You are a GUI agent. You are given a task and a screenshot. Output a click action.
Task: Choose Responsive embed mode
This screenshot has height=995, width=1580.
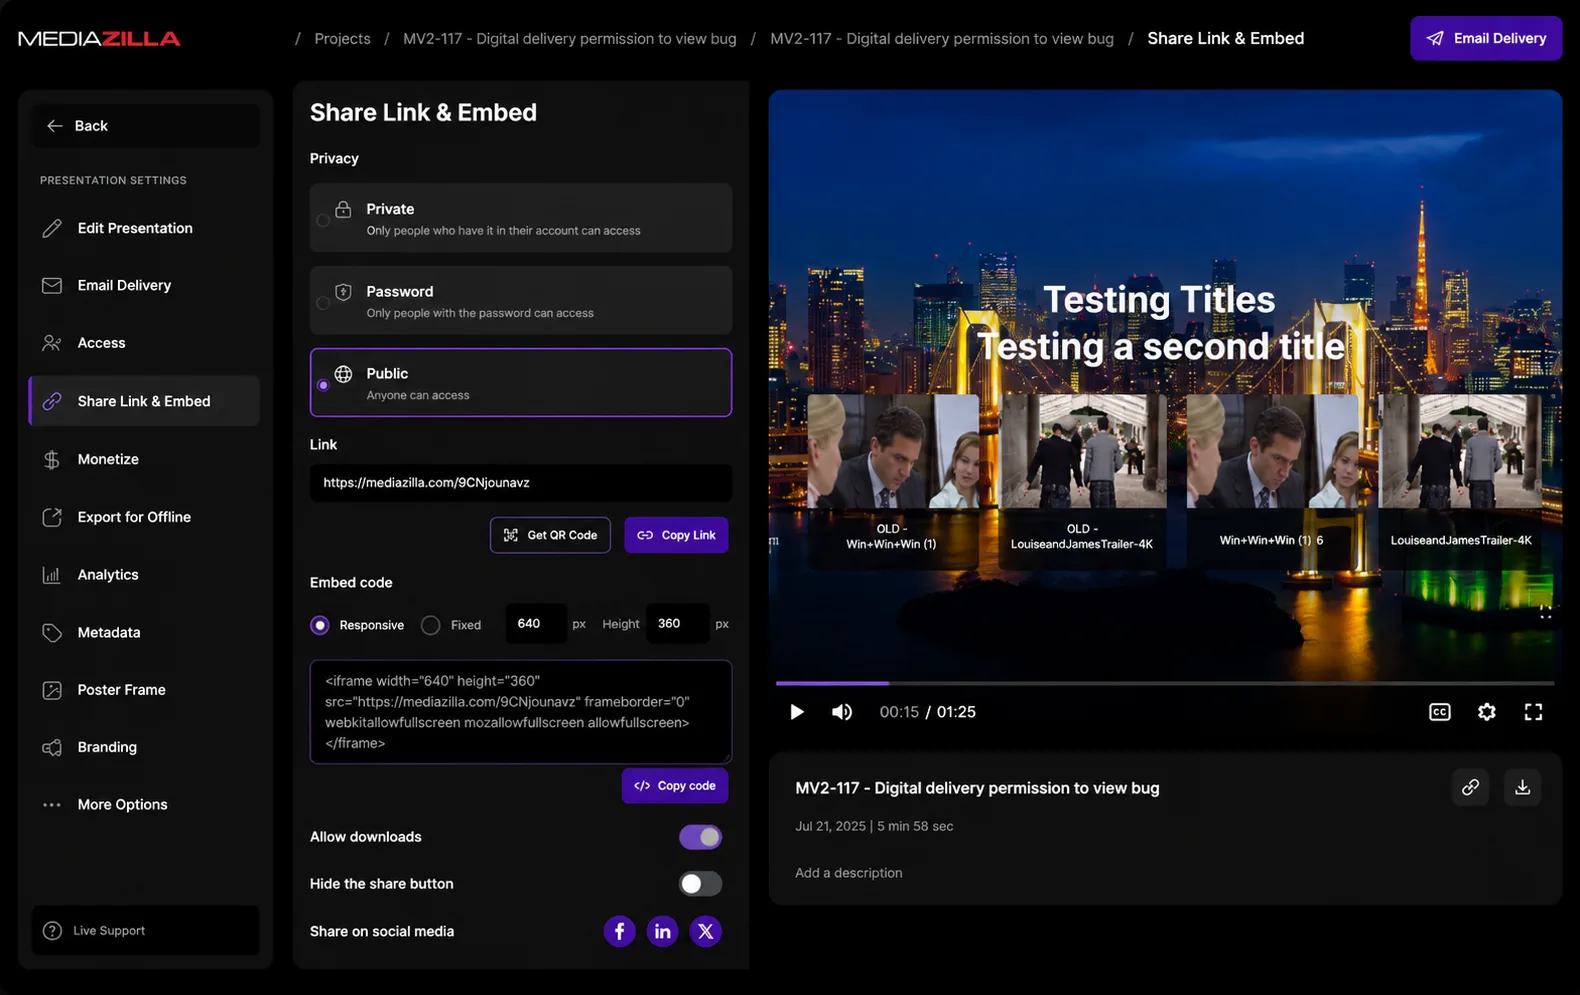coord(320,625)
